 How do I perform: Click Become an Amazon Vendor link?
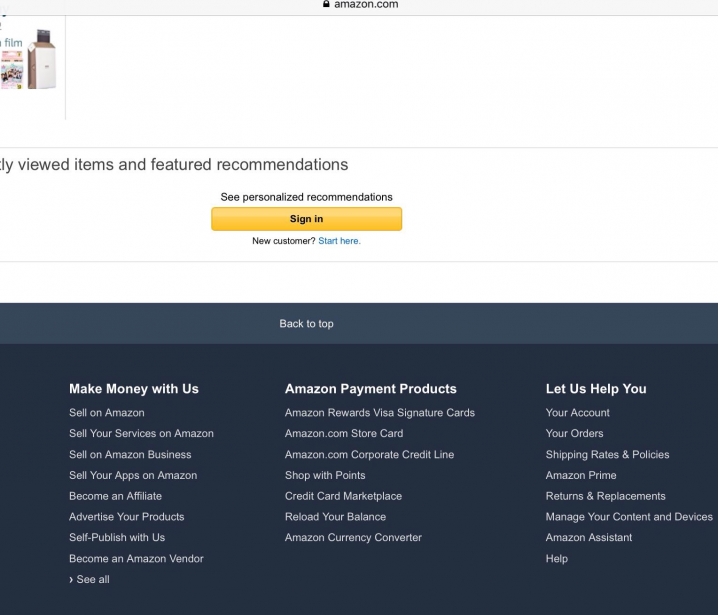pyautogui.click(x=136, y=559)
